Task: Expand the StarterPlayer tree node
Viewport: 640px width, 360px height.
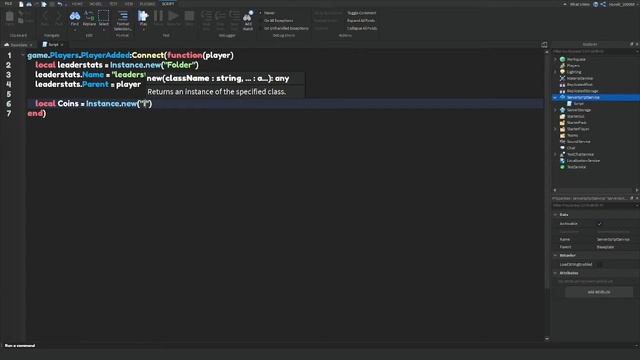Action: point(555,129)
